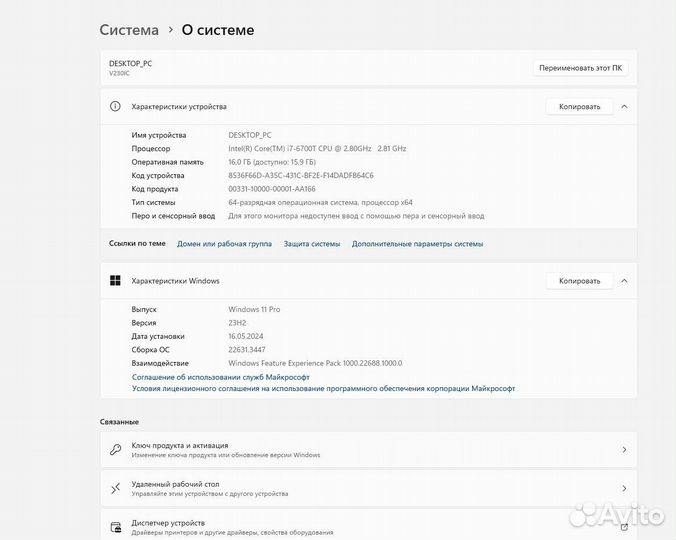
Task: Copy device specifications with Копировать
Action: tap(579, 106)
